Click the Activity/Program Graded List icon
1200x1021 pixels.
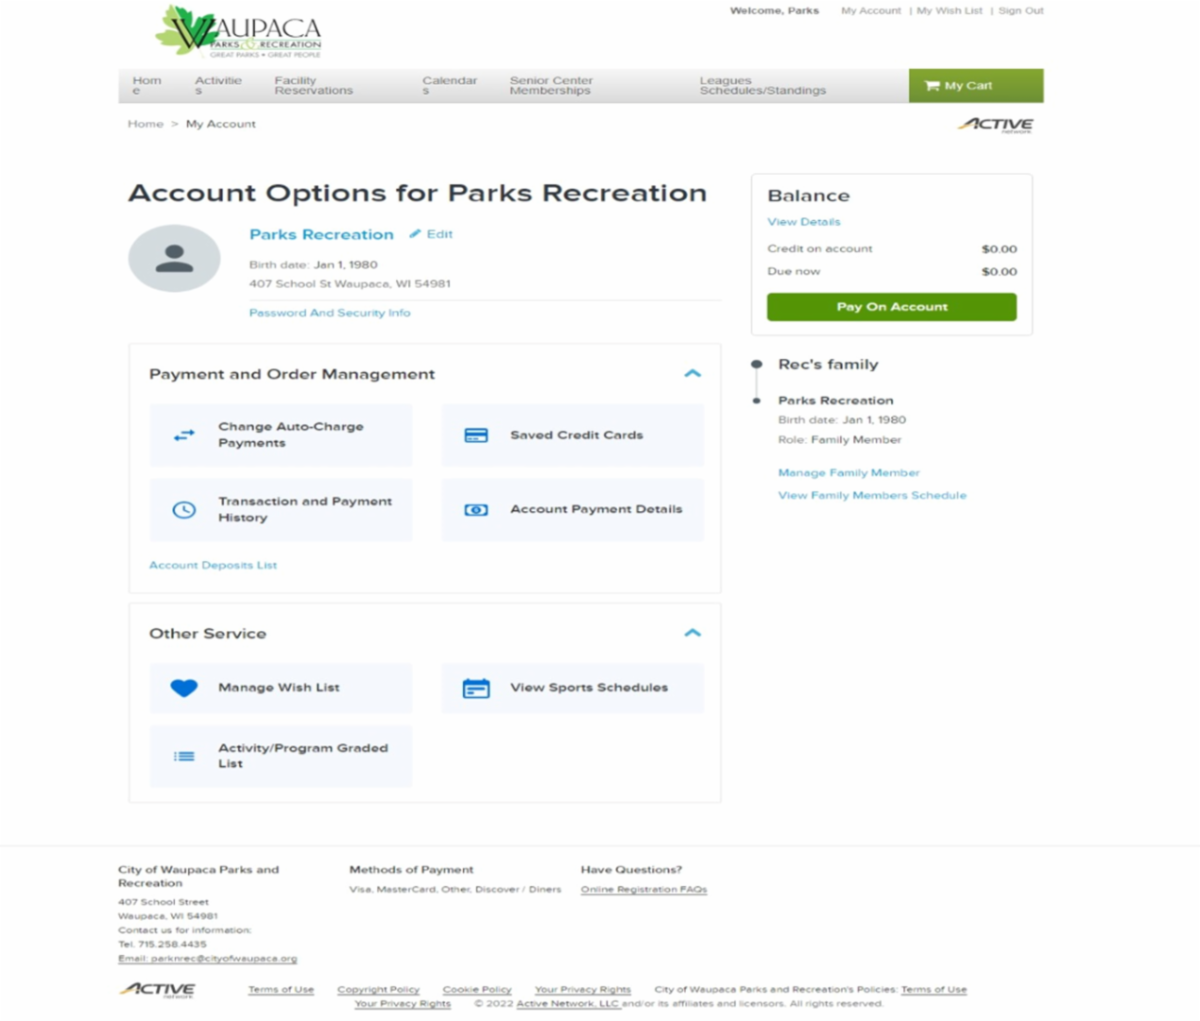point(184,756)
